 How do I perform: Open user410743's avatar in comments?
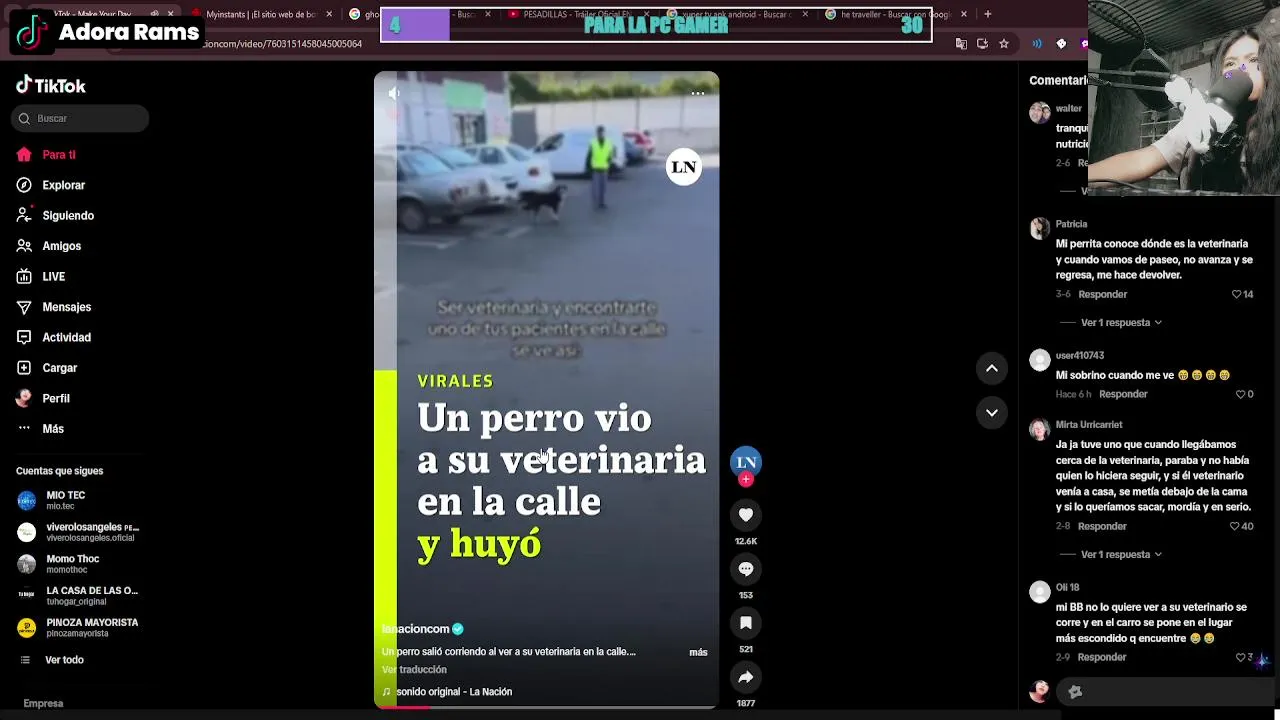1040,360
